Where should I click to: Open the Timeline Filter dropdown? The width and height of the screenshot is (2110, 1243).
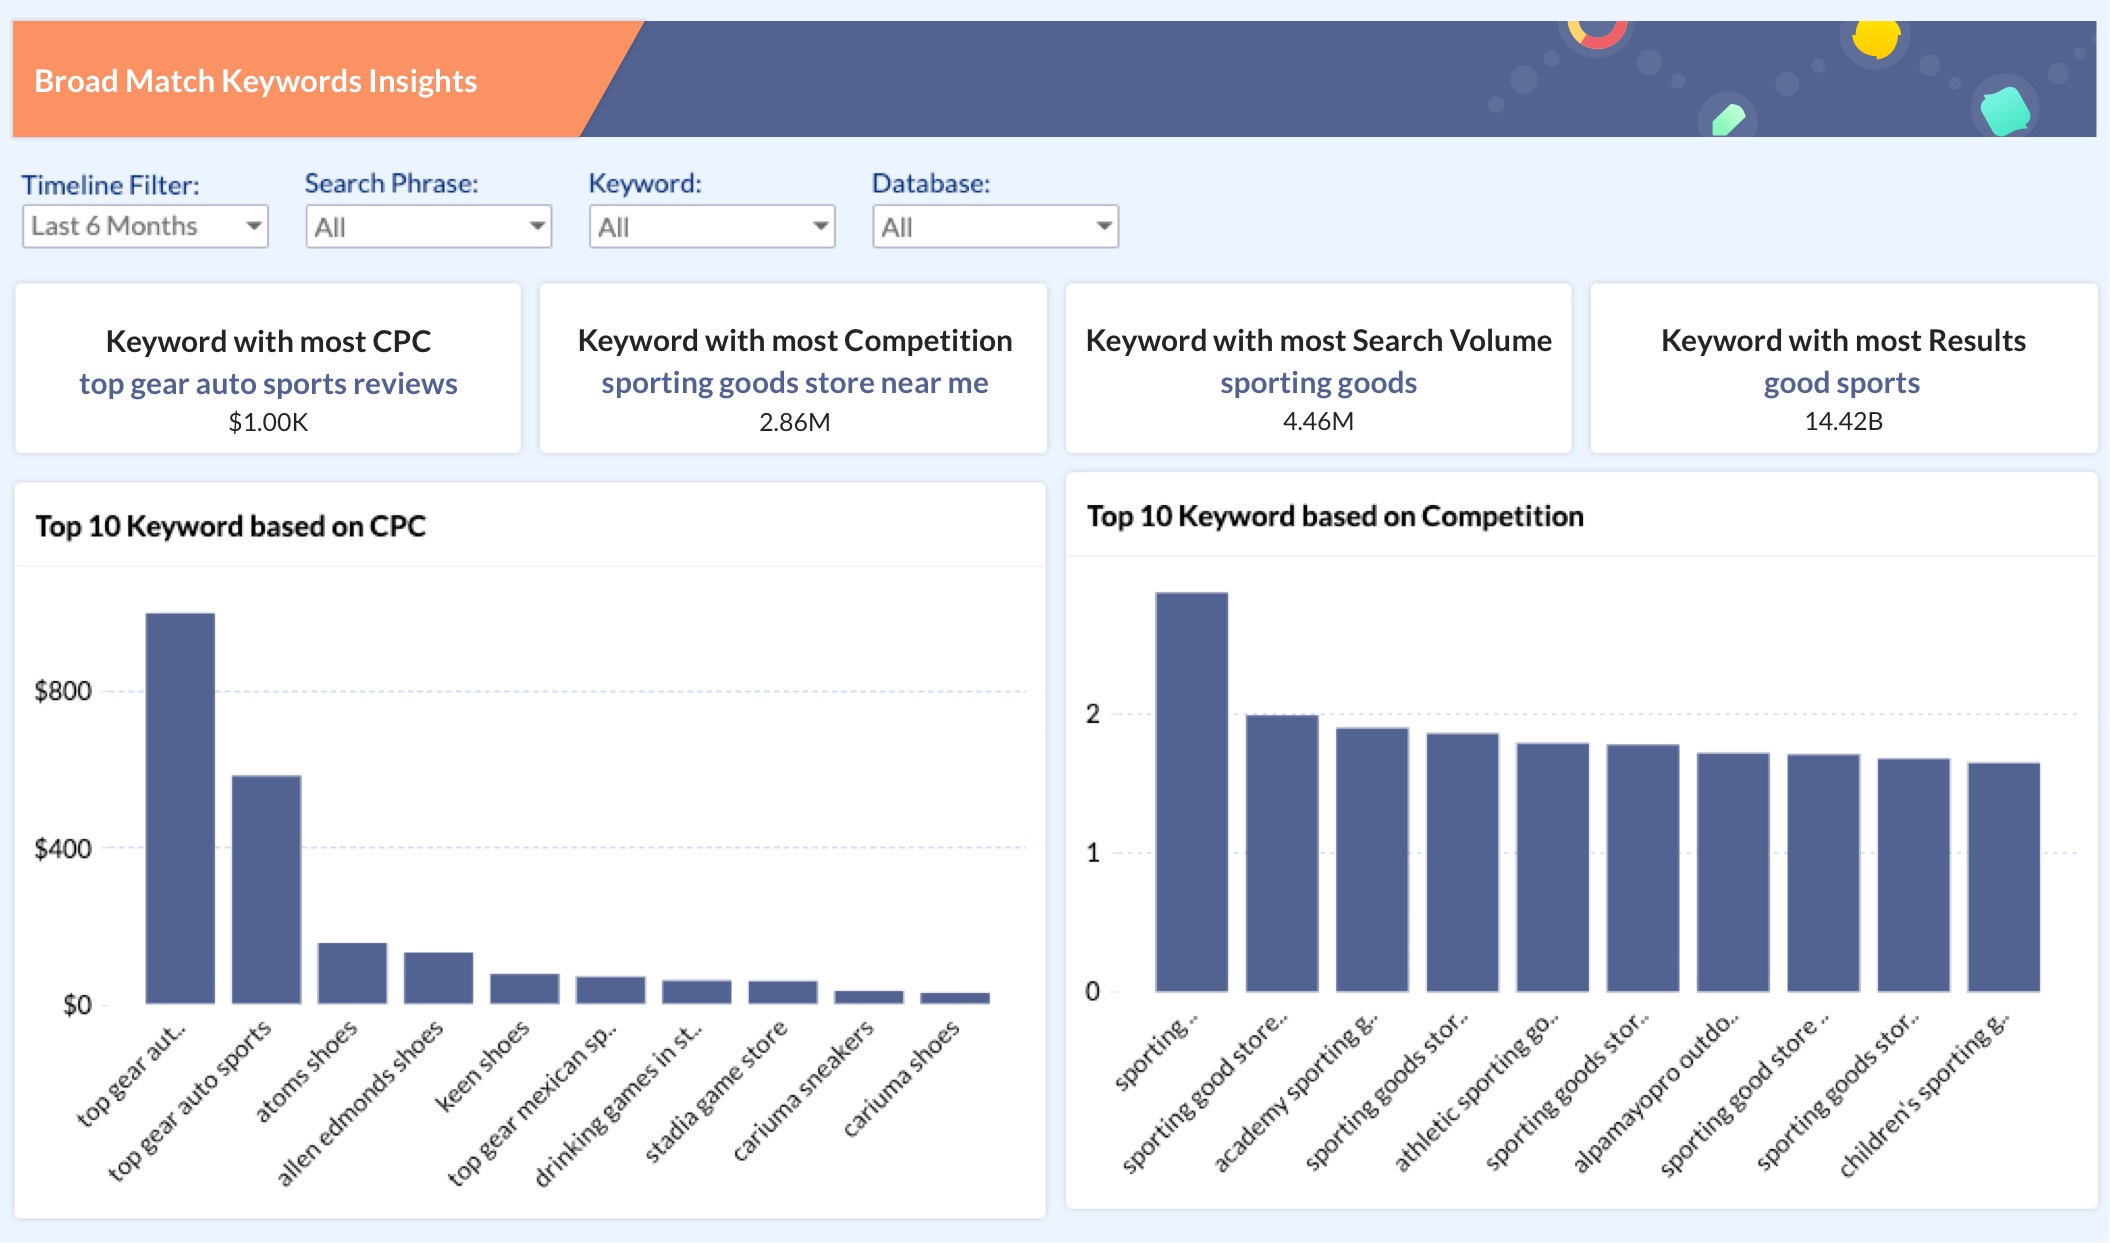coord(145,226)
